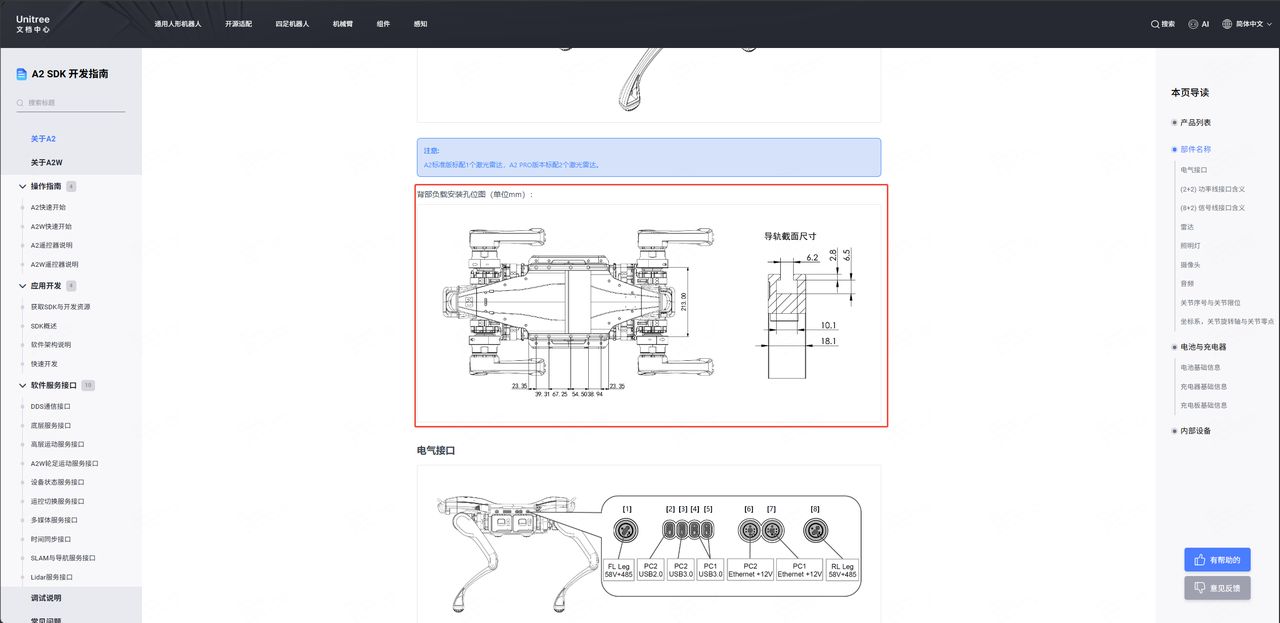This screenshot has width=1280, height=623.
Task: Click the A2 SDK 开发指南 document icon
Action: click(21, 74)
